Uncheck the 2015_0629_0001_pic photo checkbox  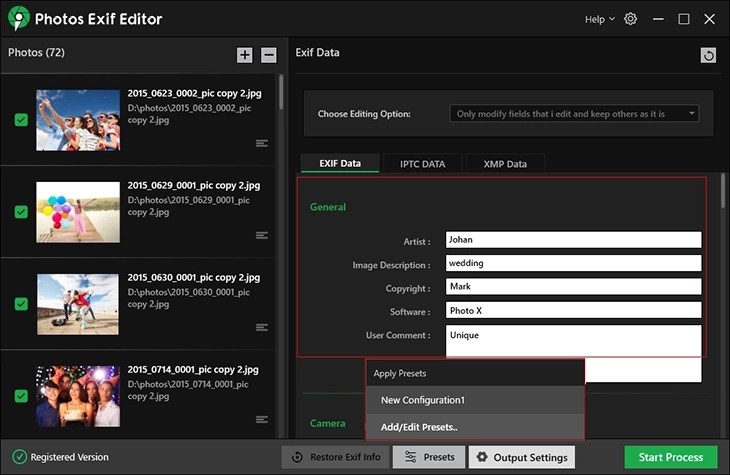click(21, 212)
